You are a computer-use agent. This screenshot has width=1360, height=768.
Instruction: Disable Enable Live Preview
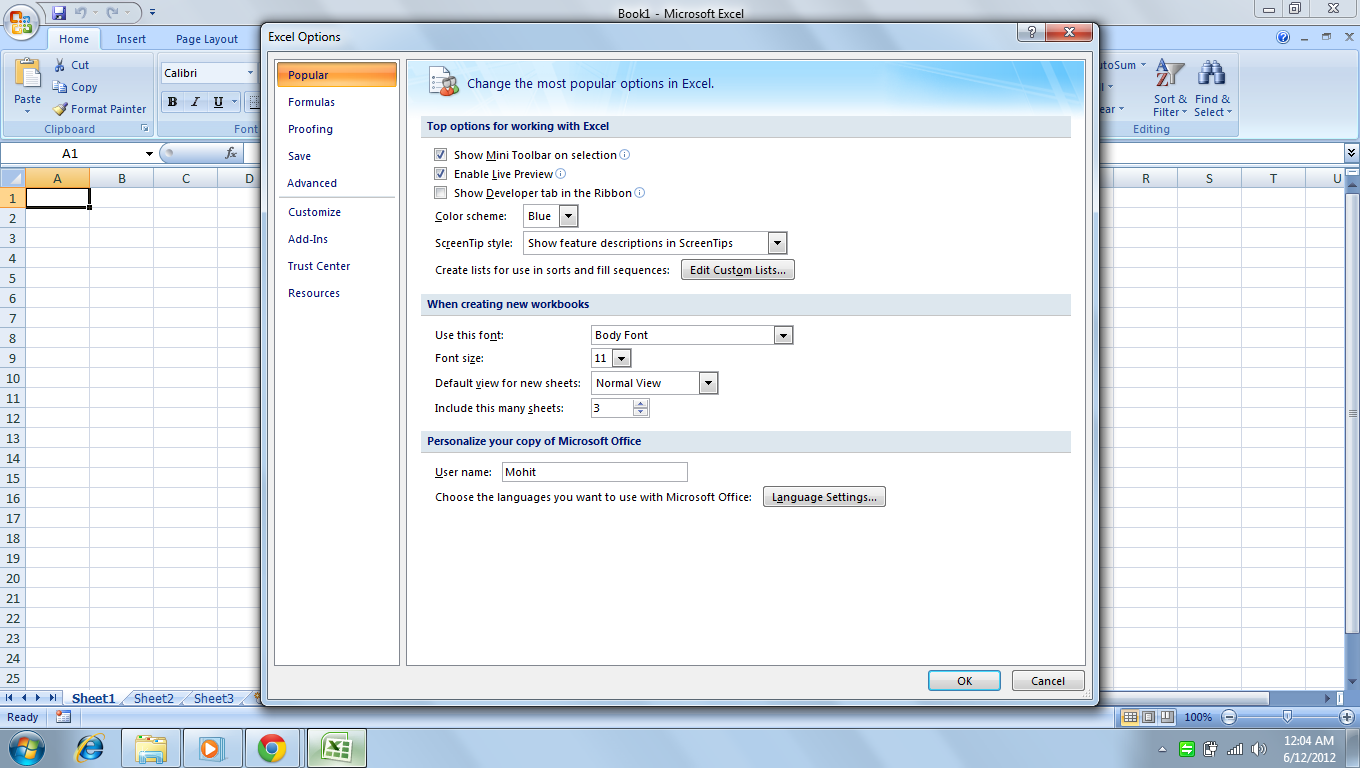pos(441,173)
